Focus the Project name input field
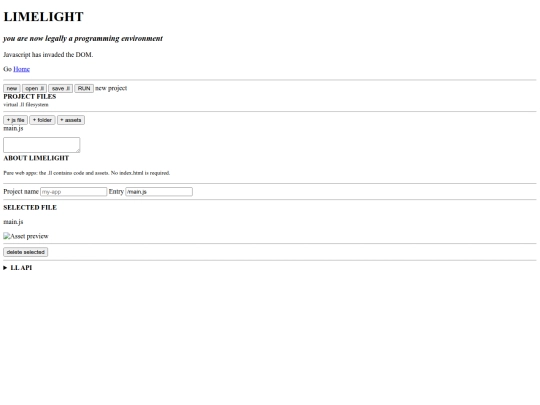 click(74, 192)
